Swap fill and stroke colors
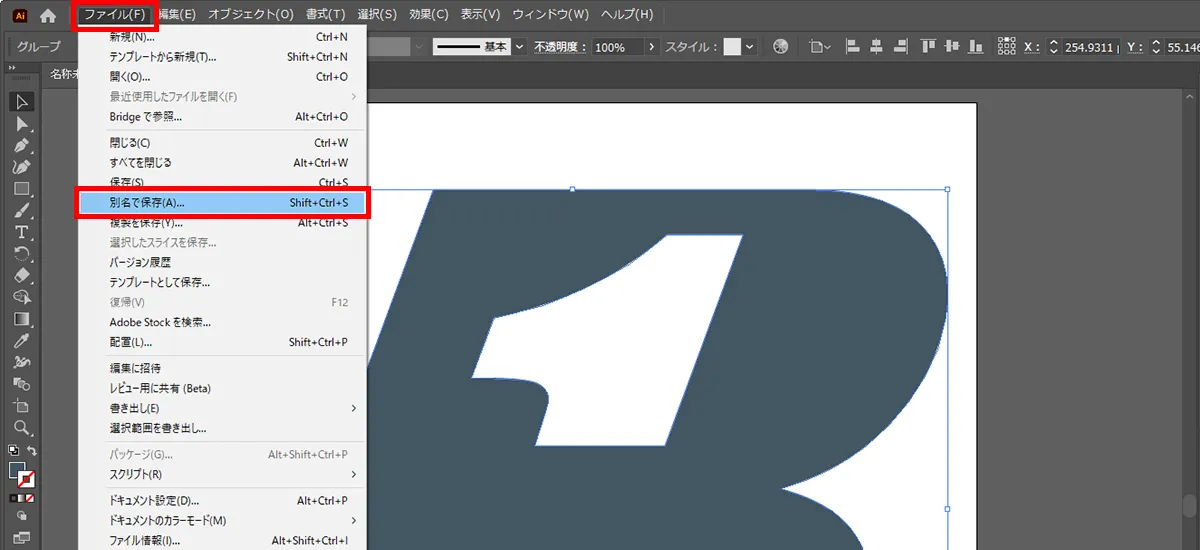Viewport: 1200px width, 550px height. (33, 452)
